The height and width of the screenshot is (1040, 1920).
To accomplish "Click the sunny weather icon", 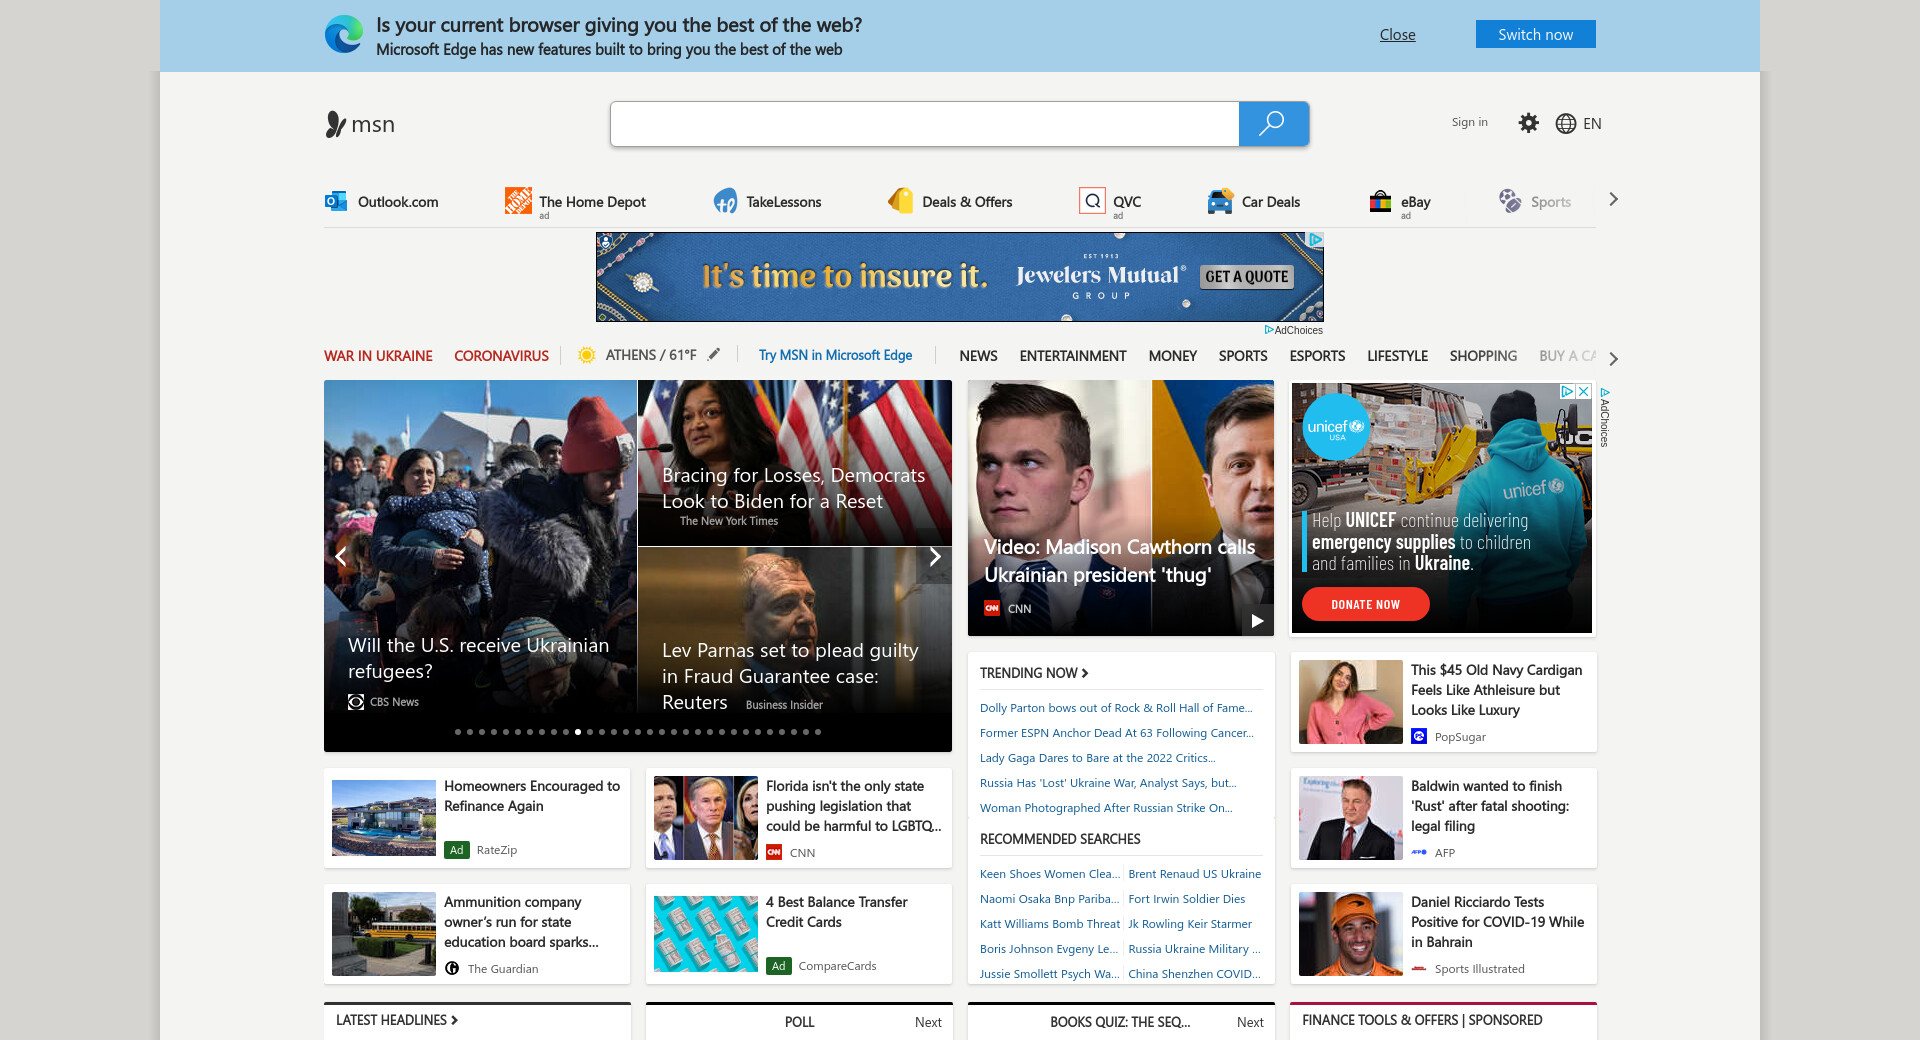I will 587,355.
